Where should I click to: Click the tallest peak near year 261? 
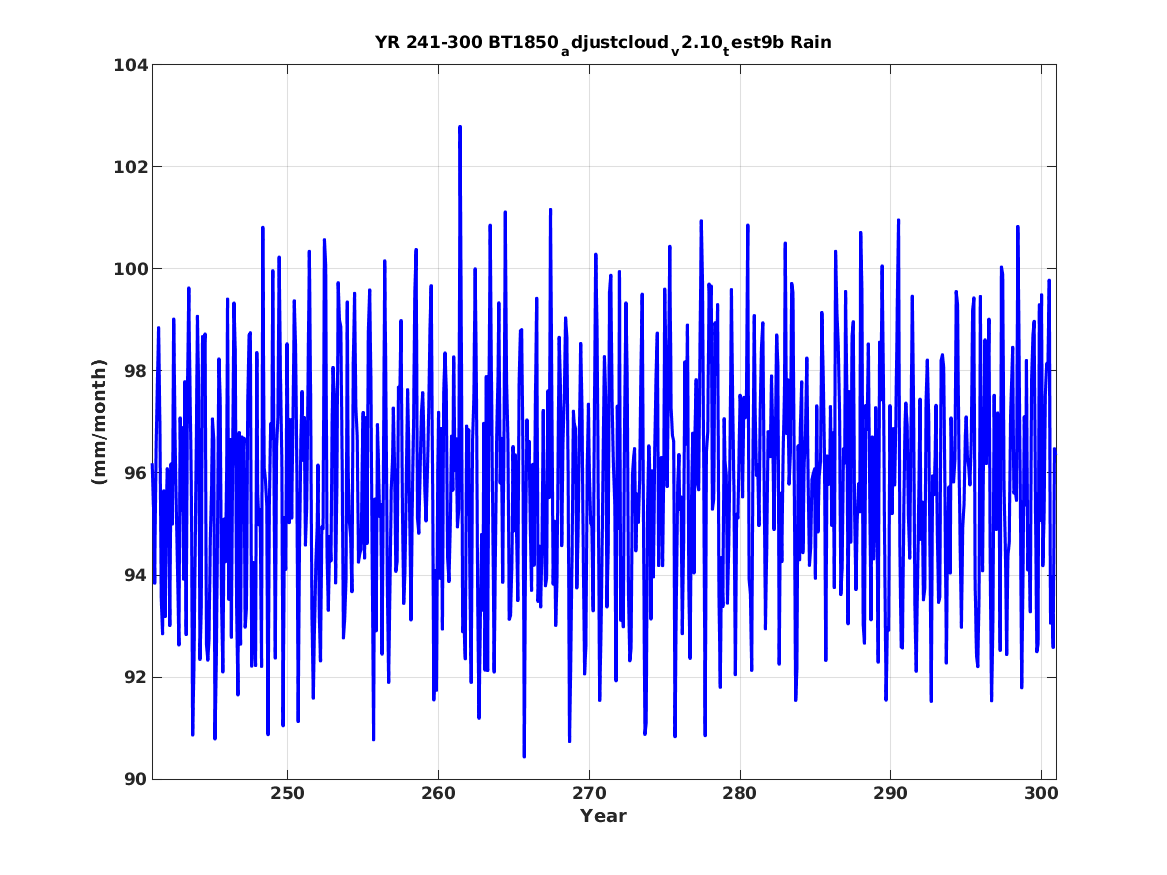click(460, 128)
